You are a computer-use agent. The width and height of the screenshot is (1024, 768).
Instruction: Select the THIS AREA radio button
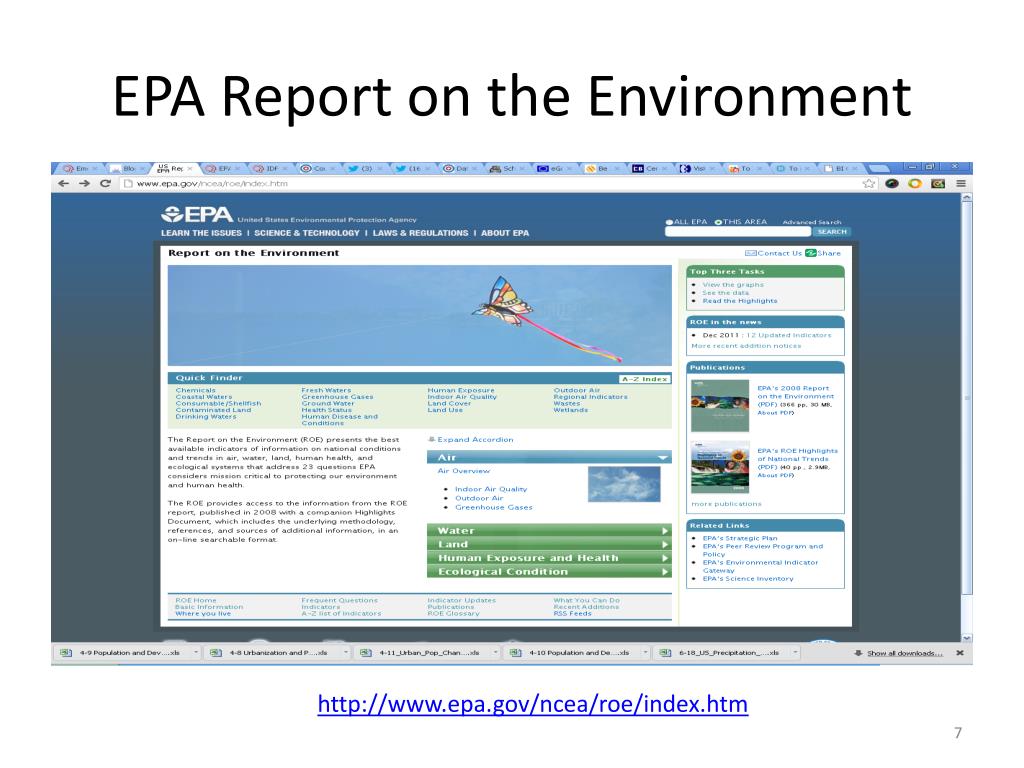click(718, 222)
